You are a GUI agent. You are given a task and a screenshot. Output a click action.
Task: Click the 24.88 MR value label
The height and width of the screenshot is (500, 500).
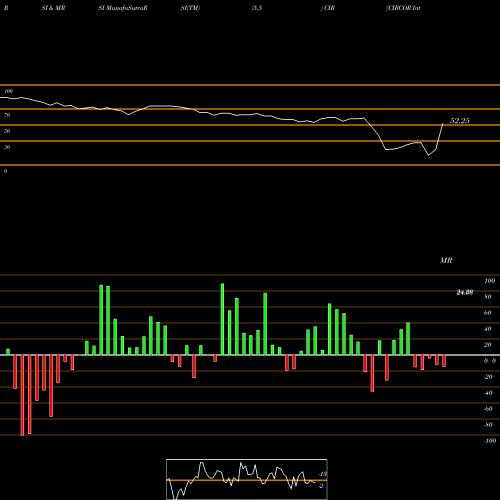click(465, 292)
